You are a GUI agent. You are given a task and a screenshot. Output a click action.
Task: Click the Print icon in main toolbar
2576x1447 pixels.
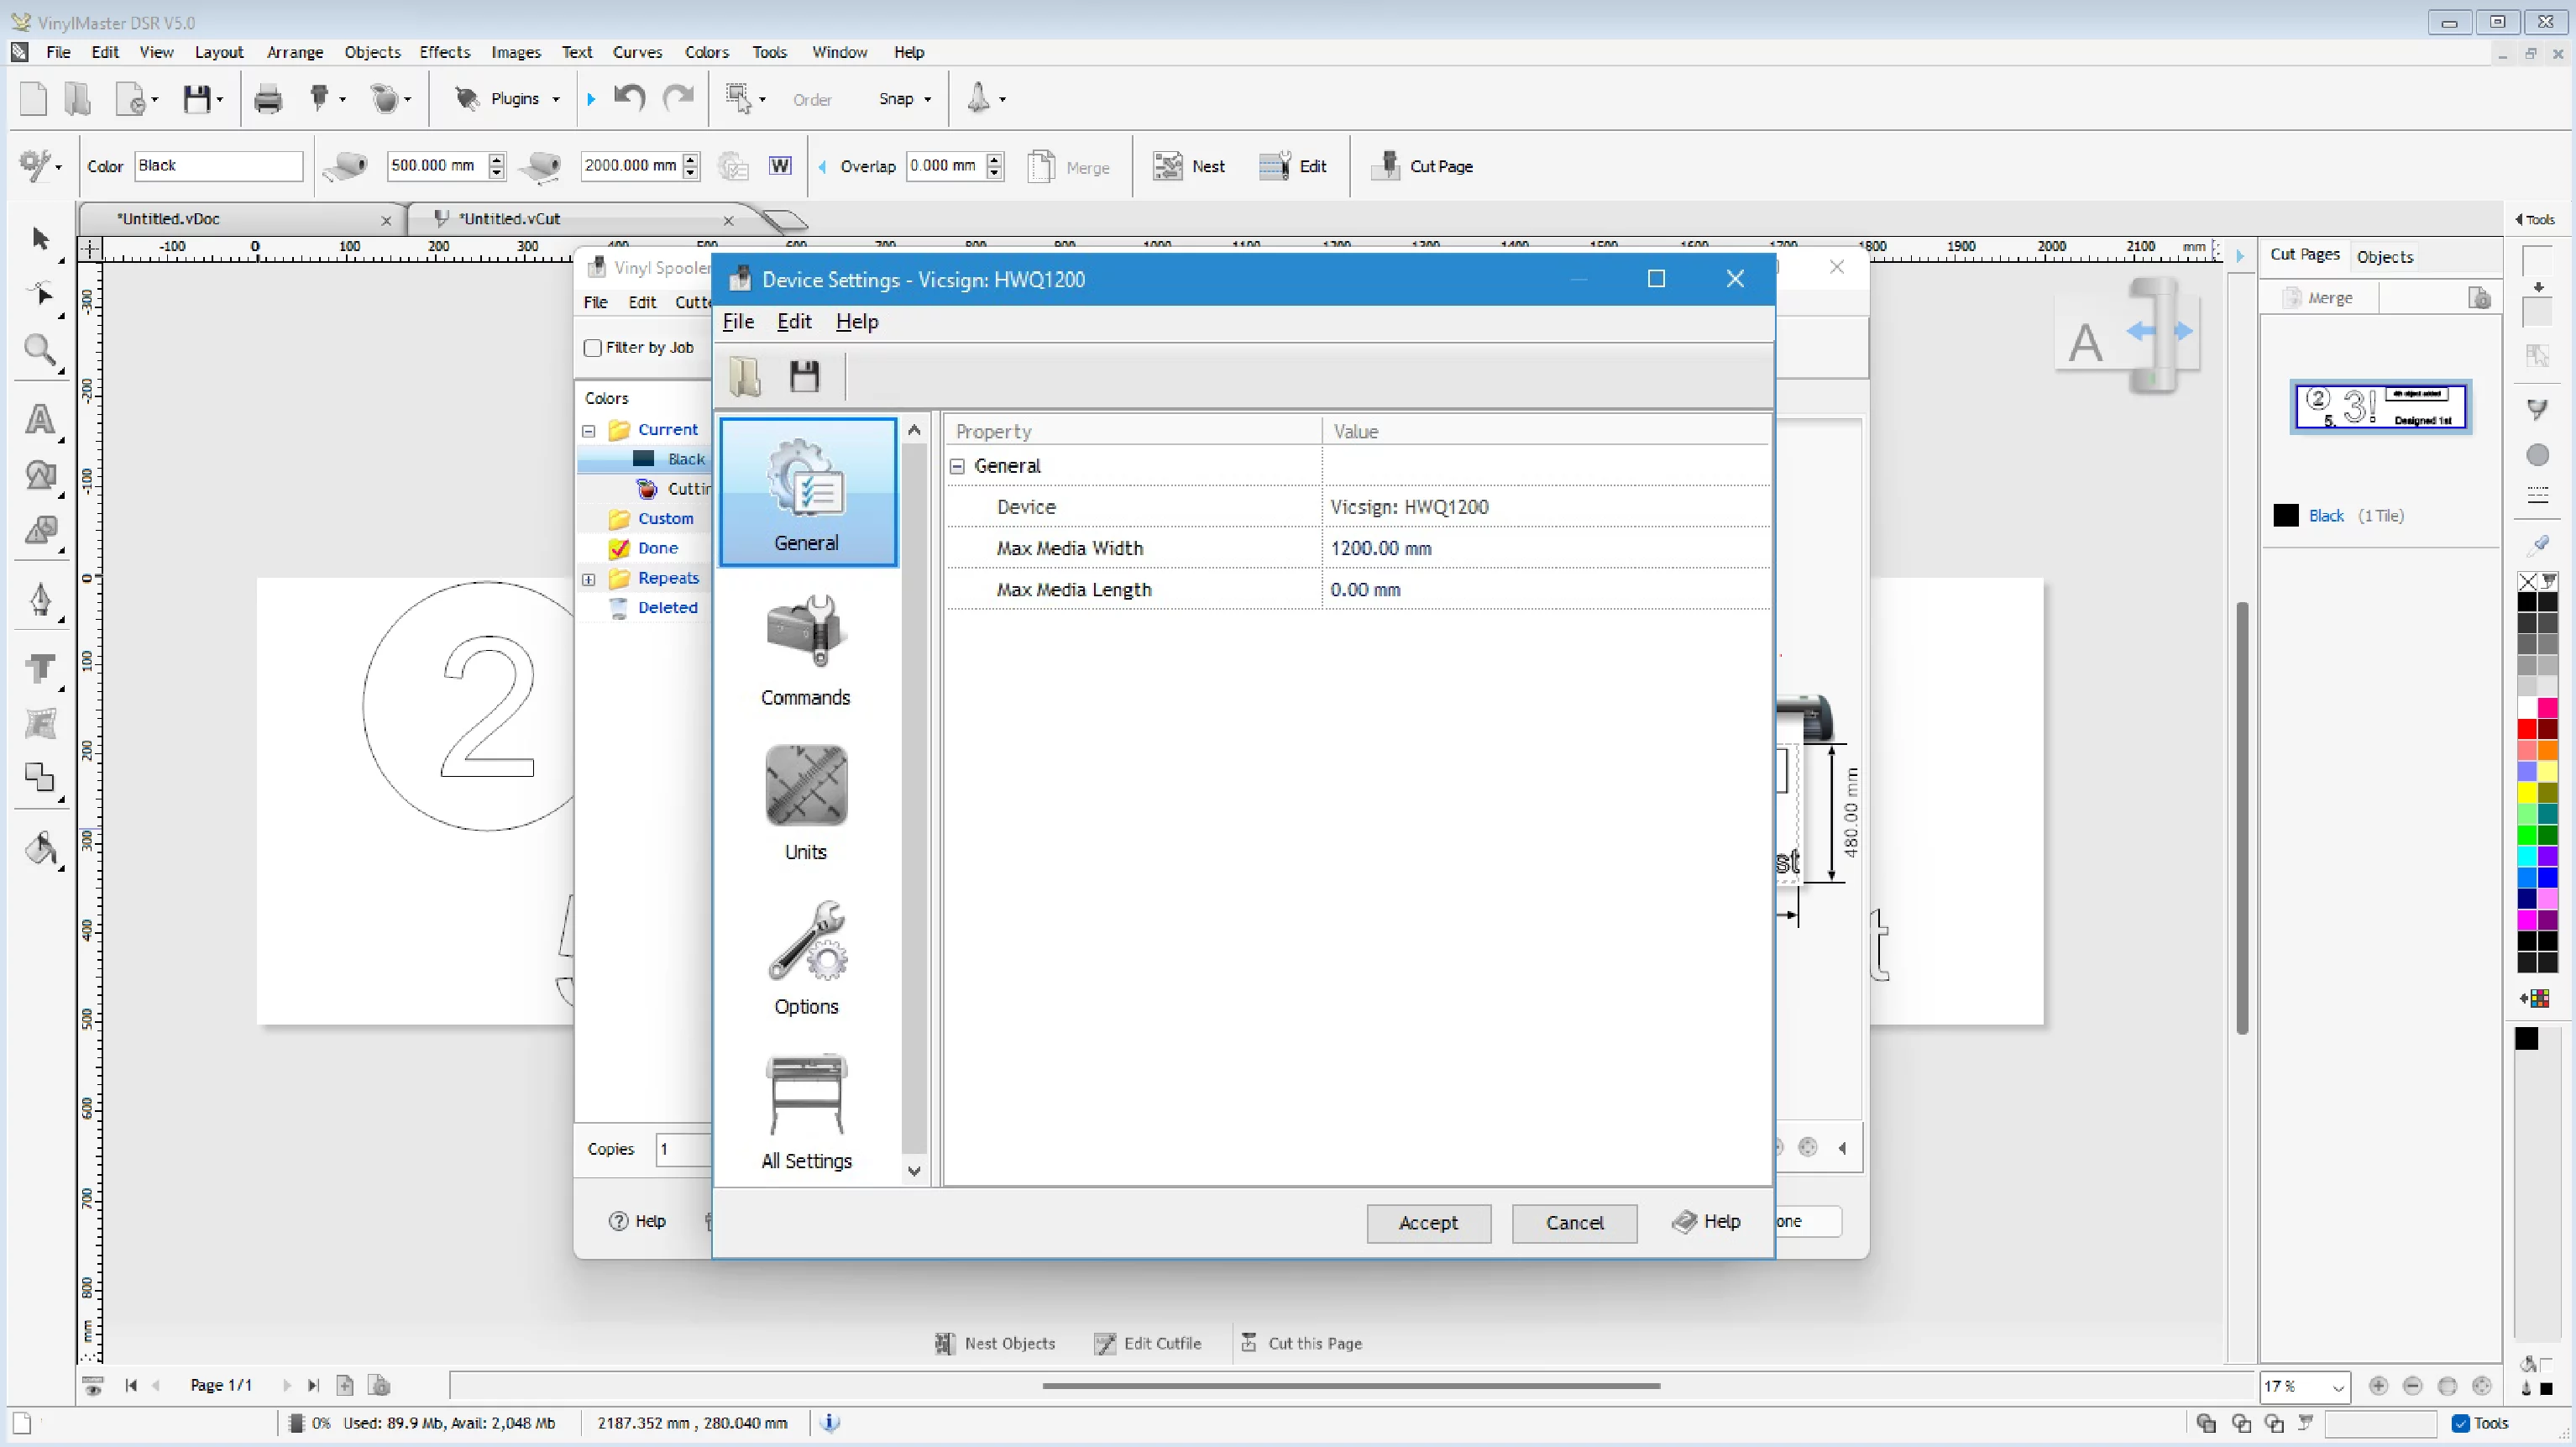tap(267, 99)
